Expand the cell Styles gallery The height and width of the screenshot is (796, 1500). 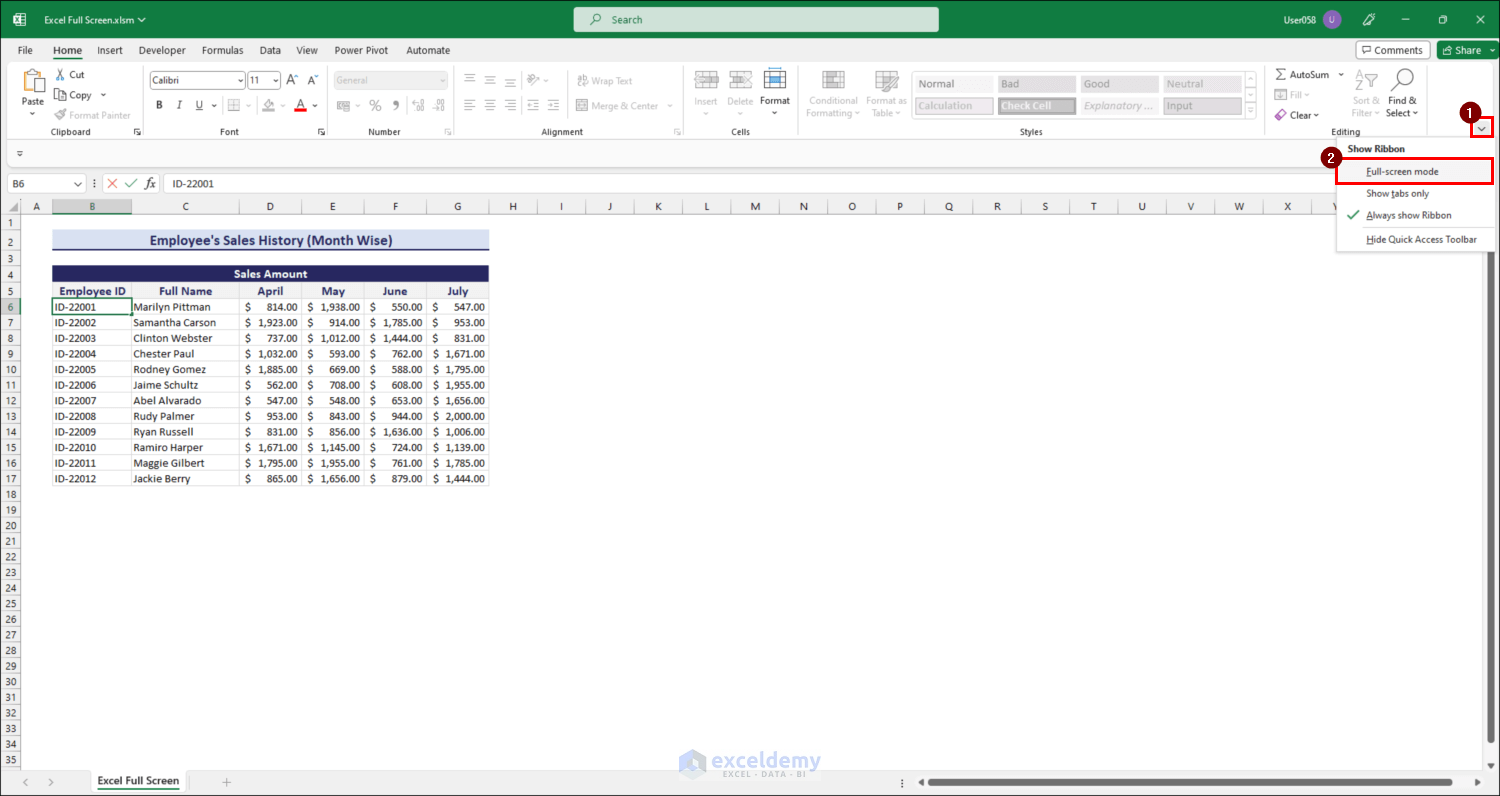coord(1250,109)
